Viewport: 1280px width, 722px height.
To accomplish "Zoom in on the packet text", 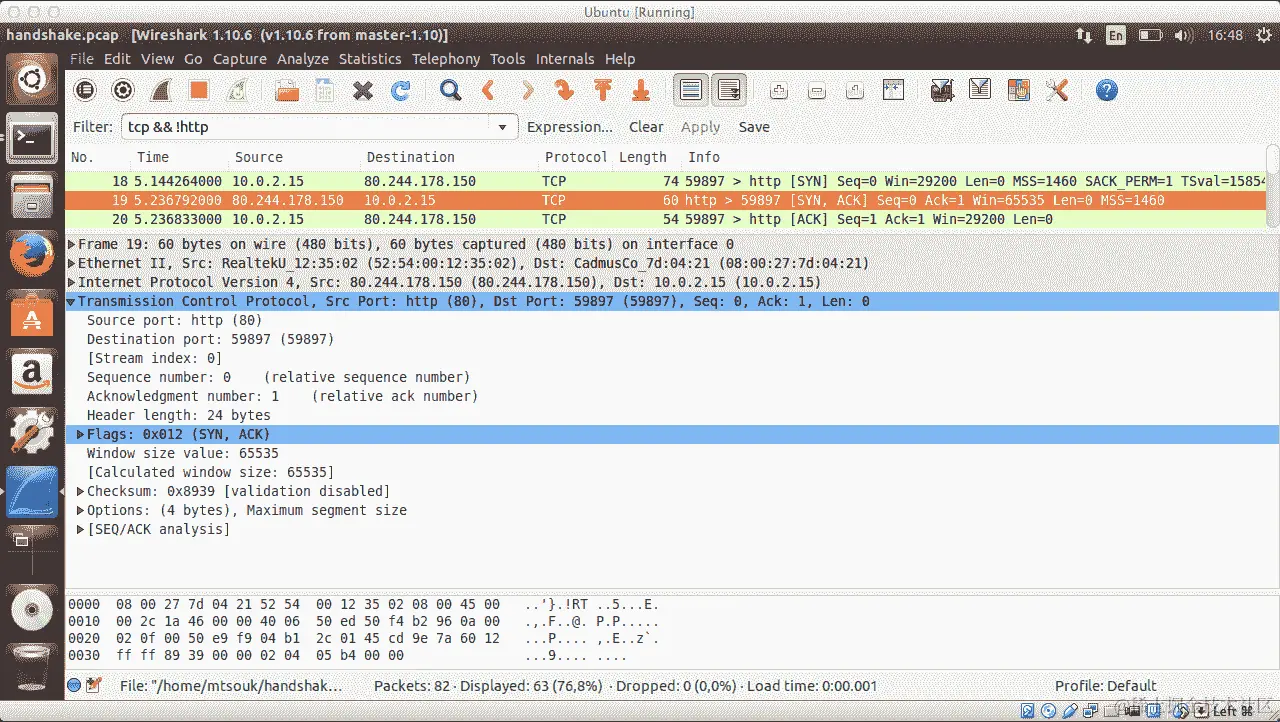I will (x=779, y=91).
